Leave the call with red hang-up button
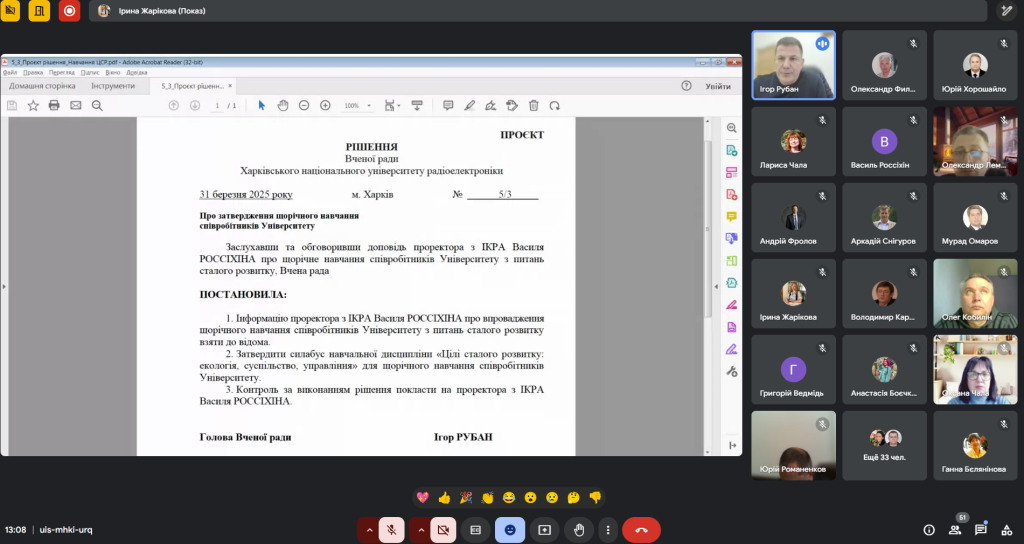 click(641, 529)
